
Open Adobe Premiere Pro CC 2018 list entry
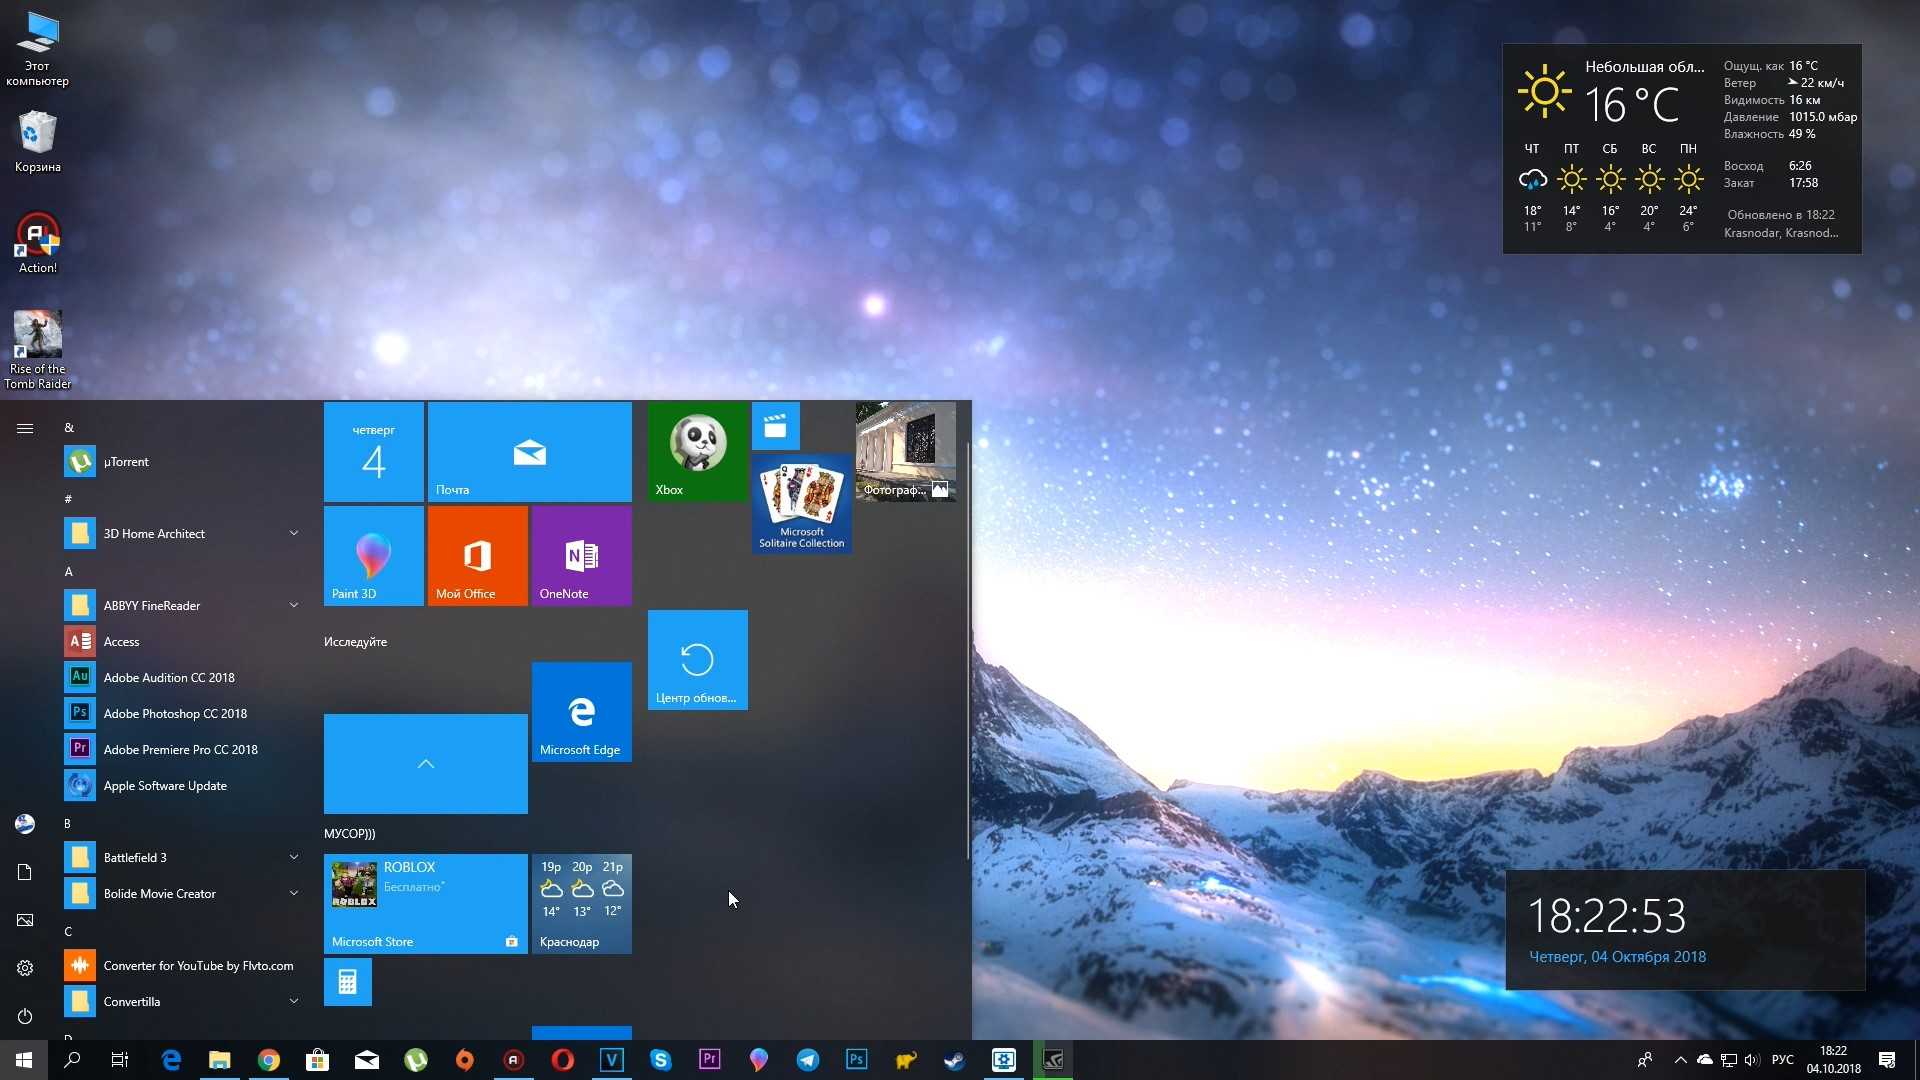pyautogui.click(x=180, y=750)
